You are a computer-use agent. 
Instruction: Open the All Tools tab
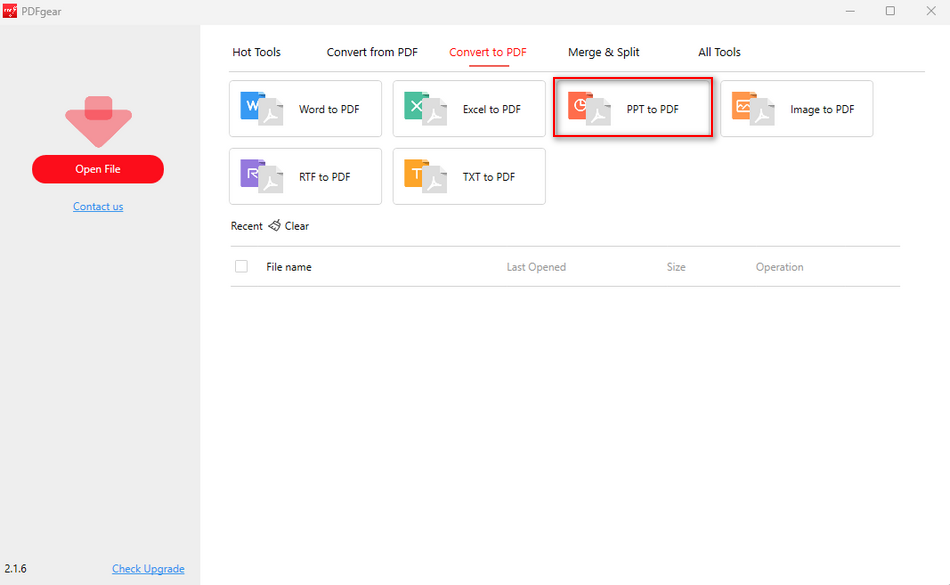point(719,51)
